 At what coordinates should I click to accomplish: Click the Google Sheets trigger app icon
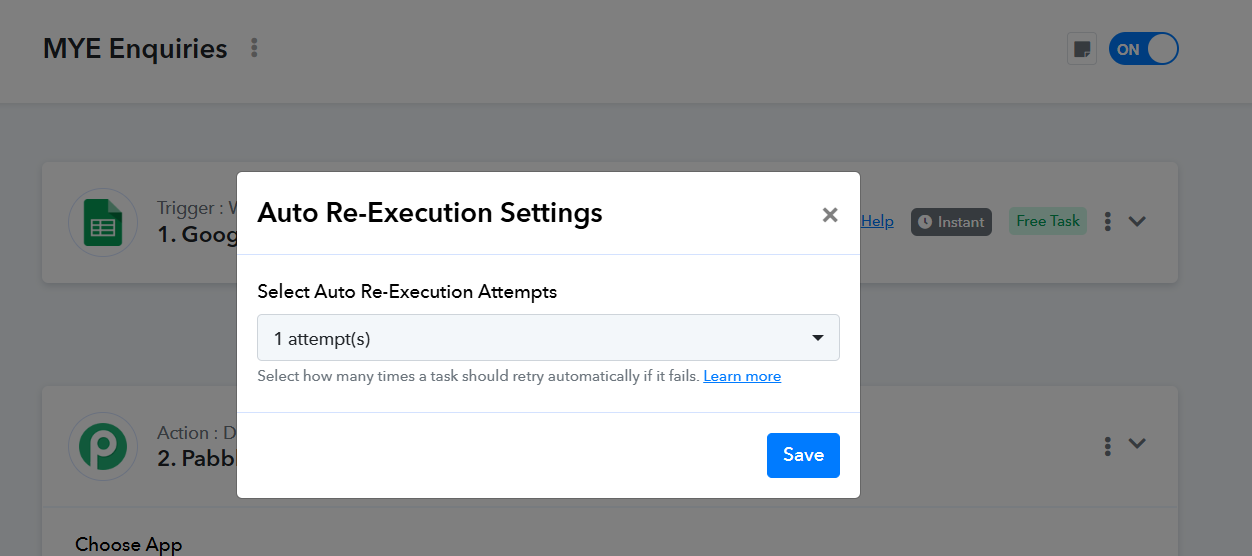102,222
